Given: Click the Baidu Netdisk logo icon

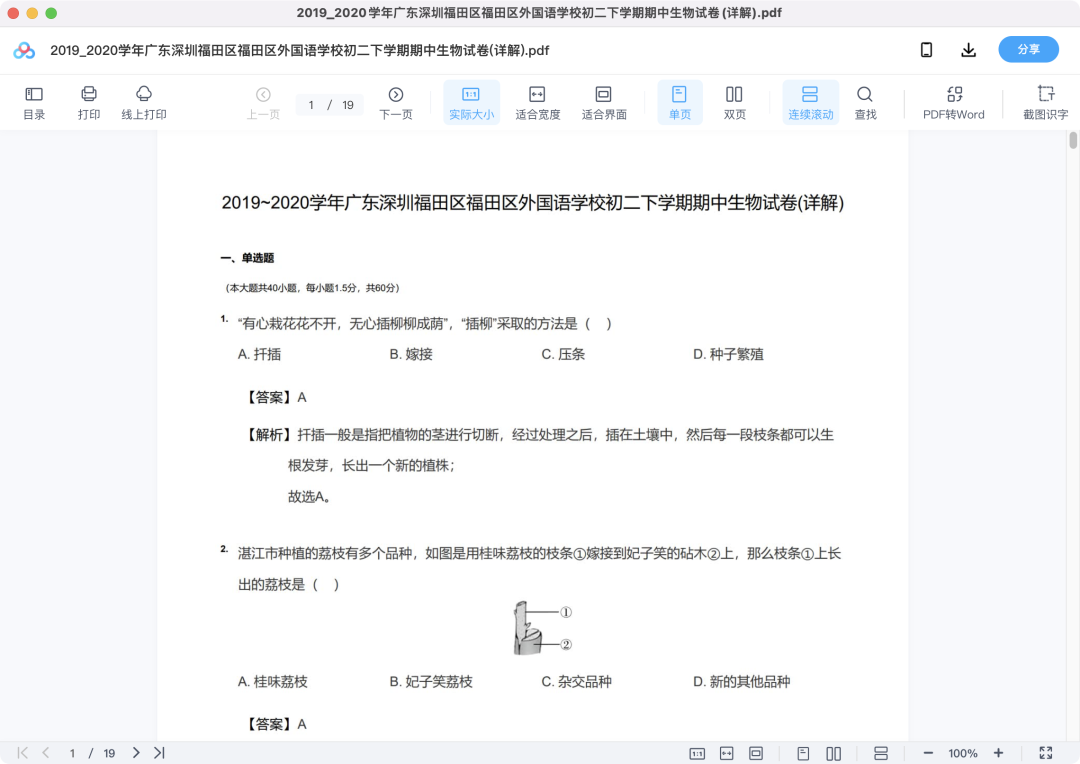Looking at the screenshot, I should (x=24, y=50).
